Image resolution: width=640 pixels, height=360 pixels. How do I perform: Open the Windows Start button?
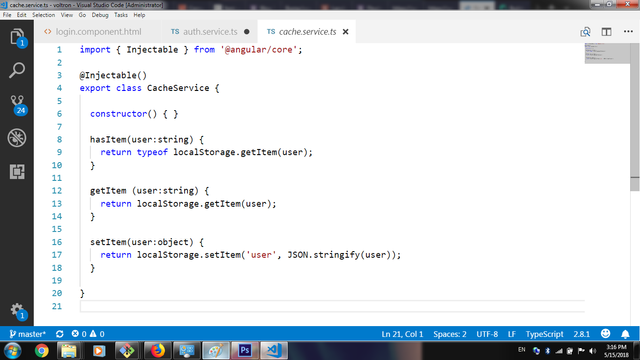(x=12, y=351)
